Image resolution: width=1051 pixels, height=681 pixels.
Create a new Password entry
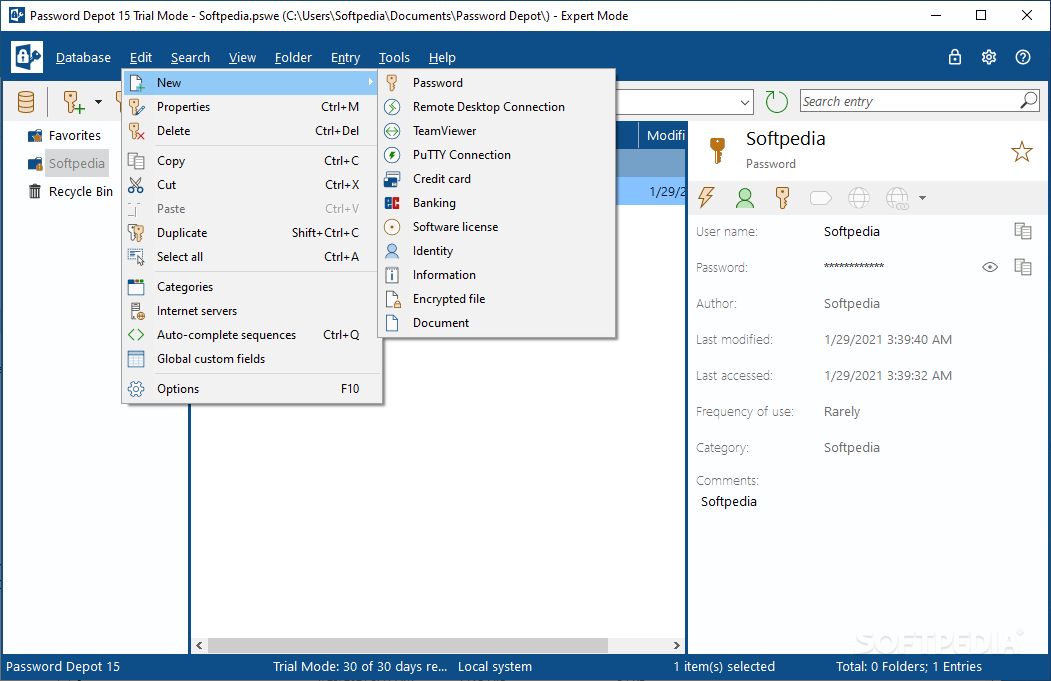coord(496,82)
